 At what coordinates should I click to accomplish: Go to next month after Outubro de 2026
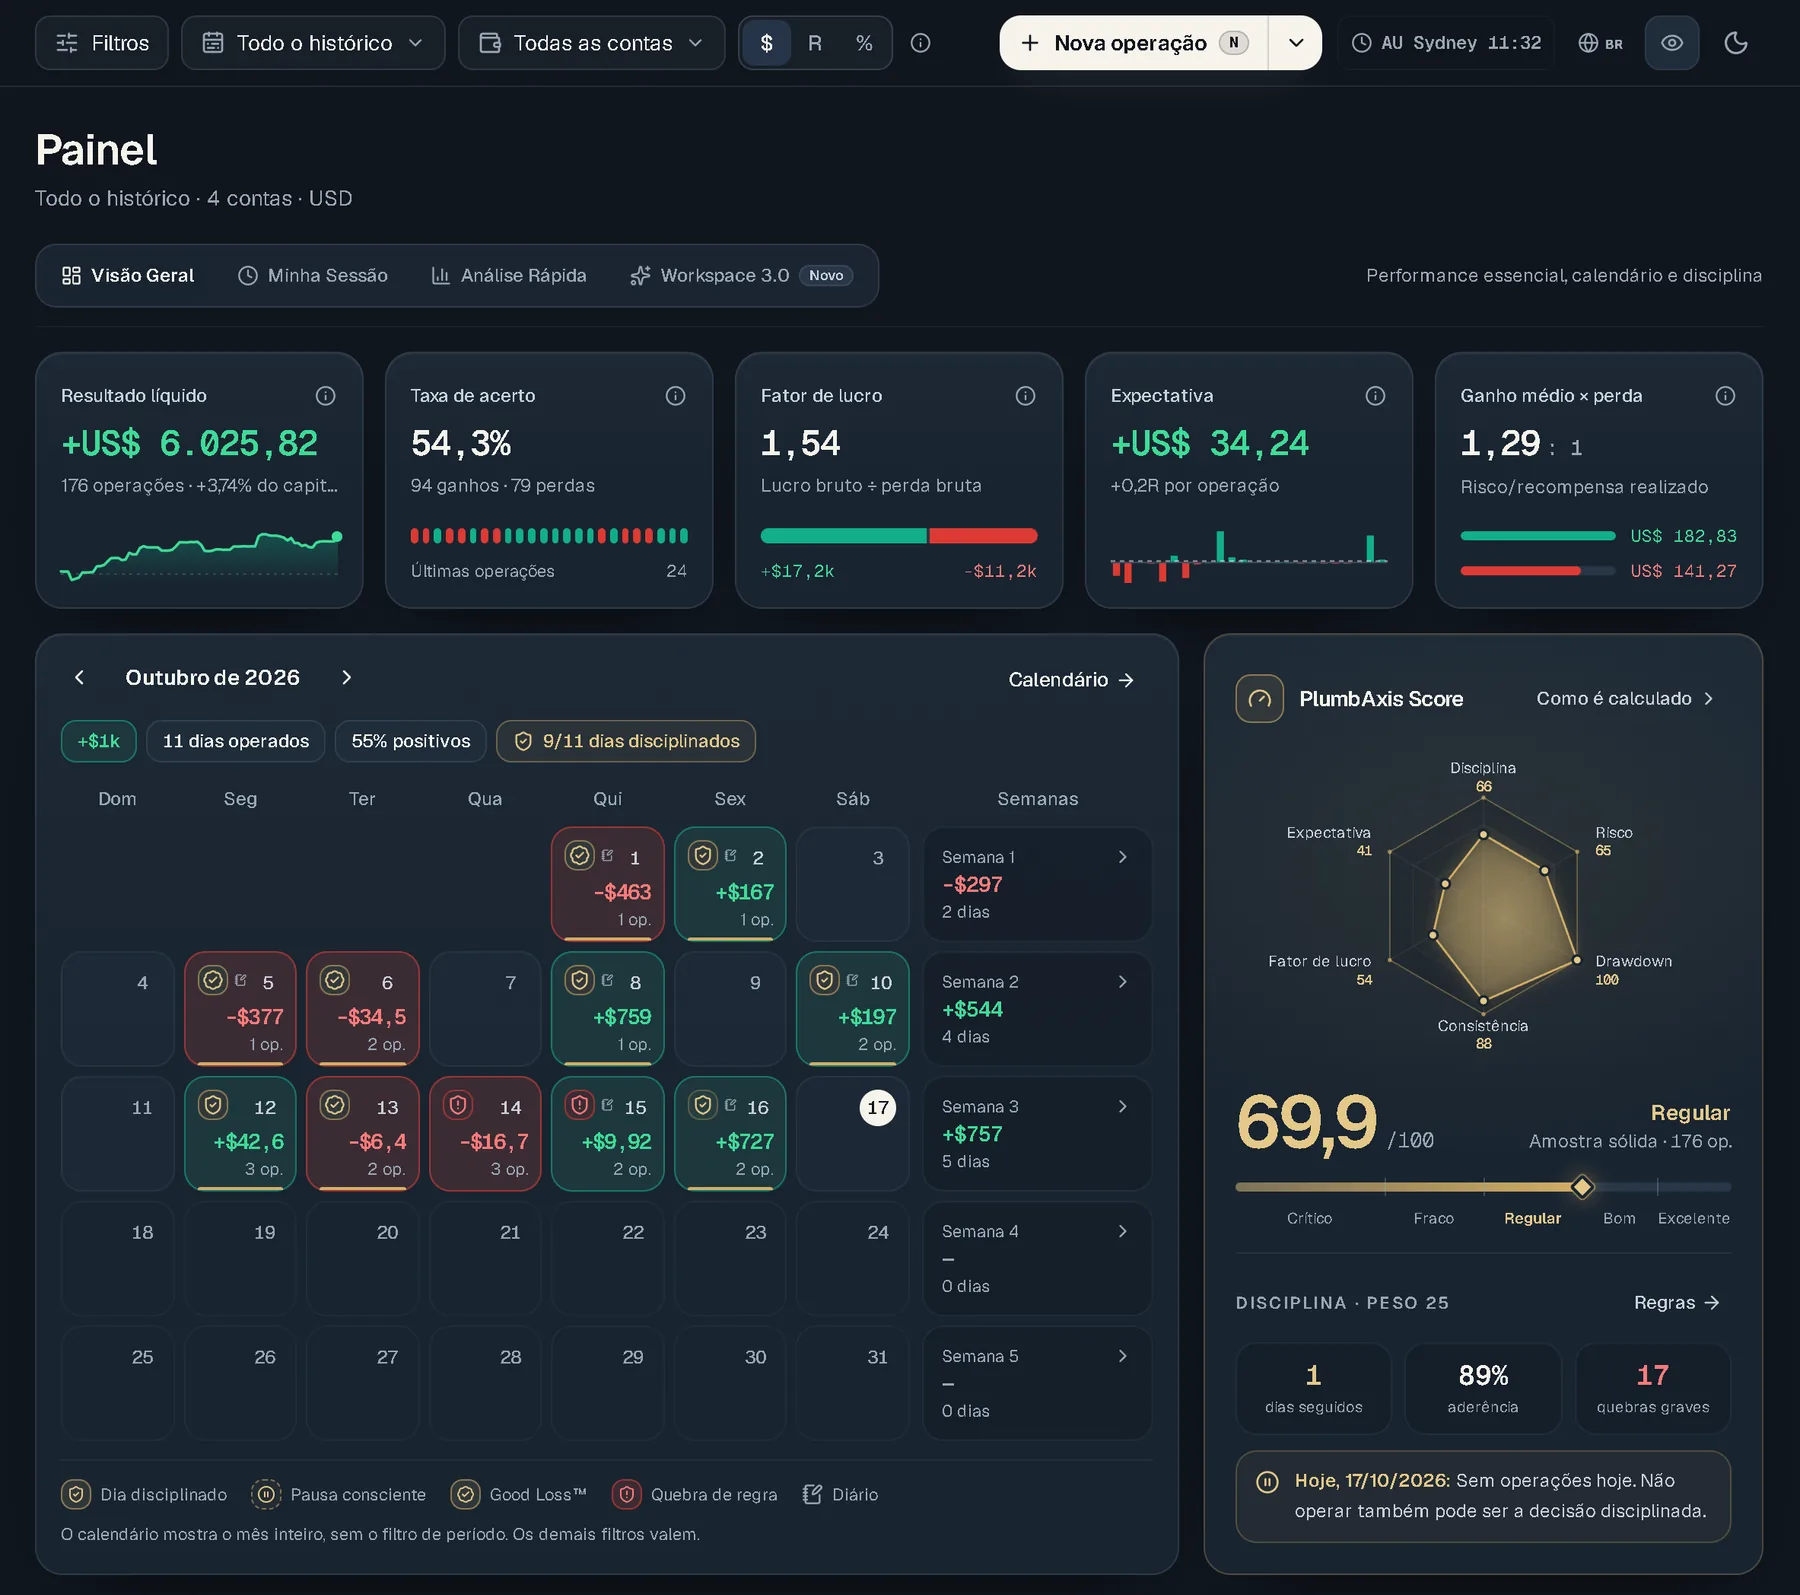(x=347, y=678)
